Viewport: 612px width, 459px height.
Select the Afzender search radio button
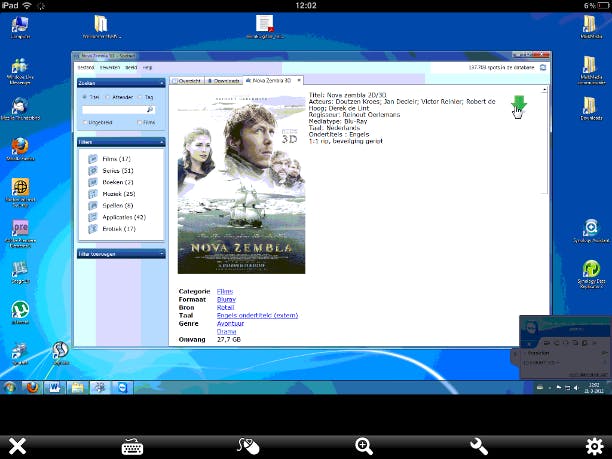pyautogui.click(x=107, y=97)
